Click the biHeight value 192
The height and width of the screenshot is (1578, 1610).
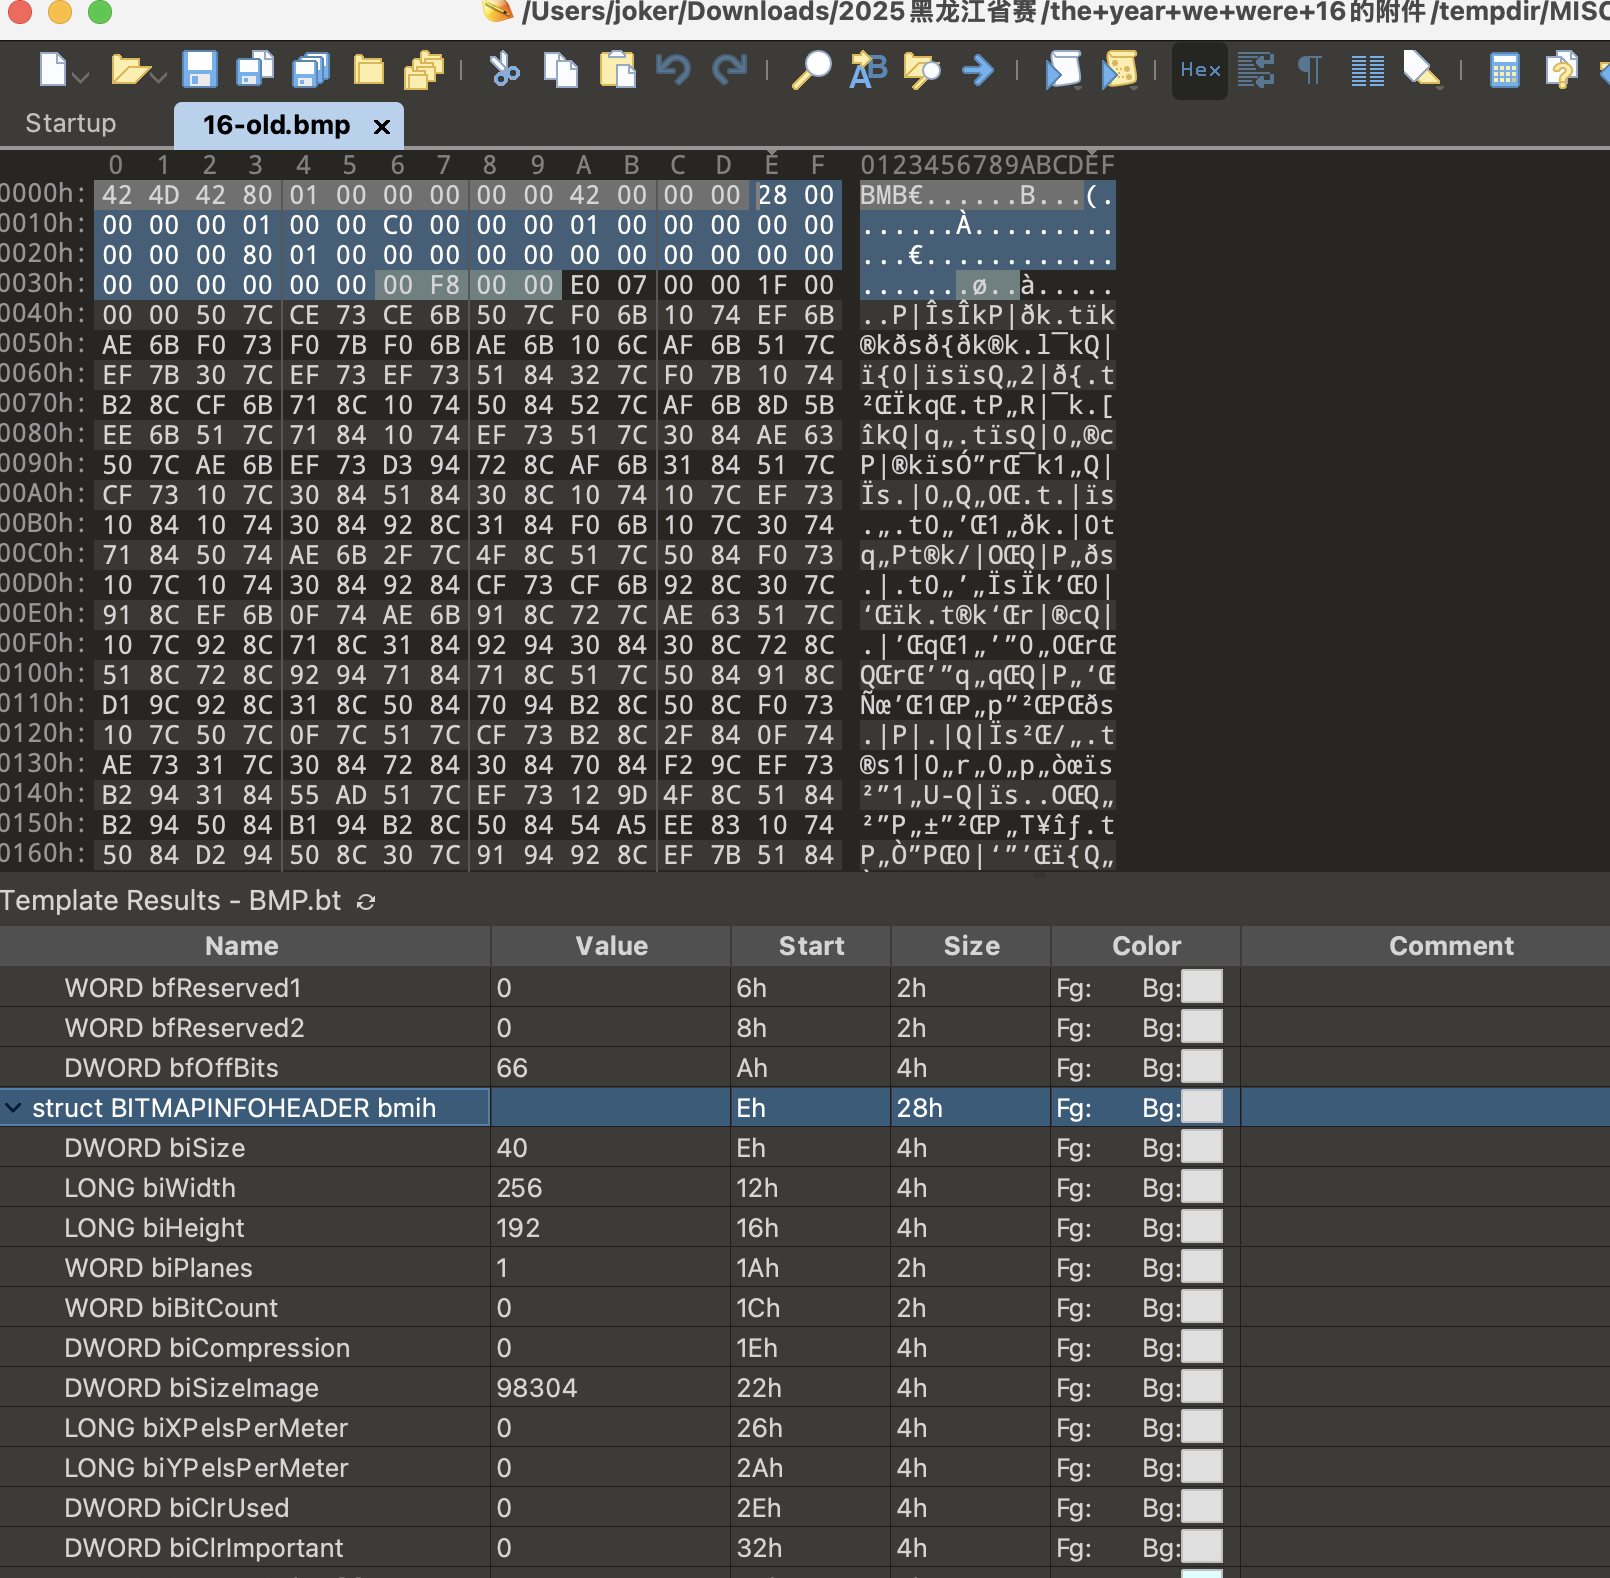(x=518, y=1228)
